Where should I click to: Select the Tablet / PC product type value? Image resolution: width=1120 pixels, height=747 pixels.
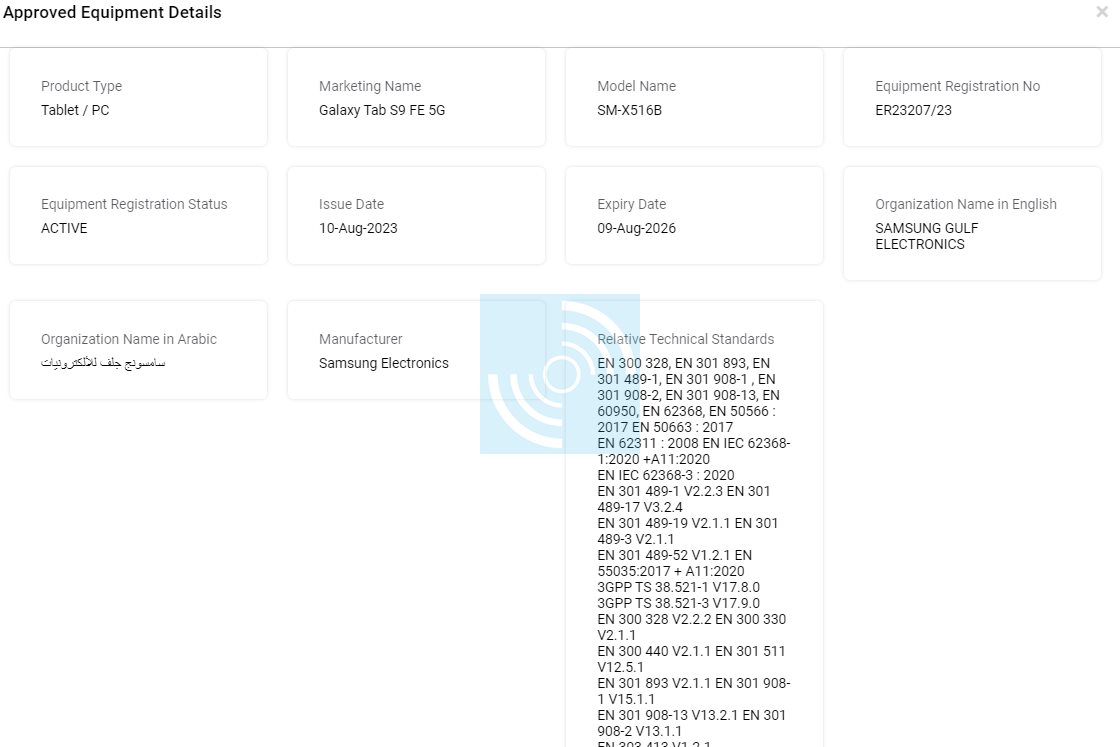coord(75,110)
